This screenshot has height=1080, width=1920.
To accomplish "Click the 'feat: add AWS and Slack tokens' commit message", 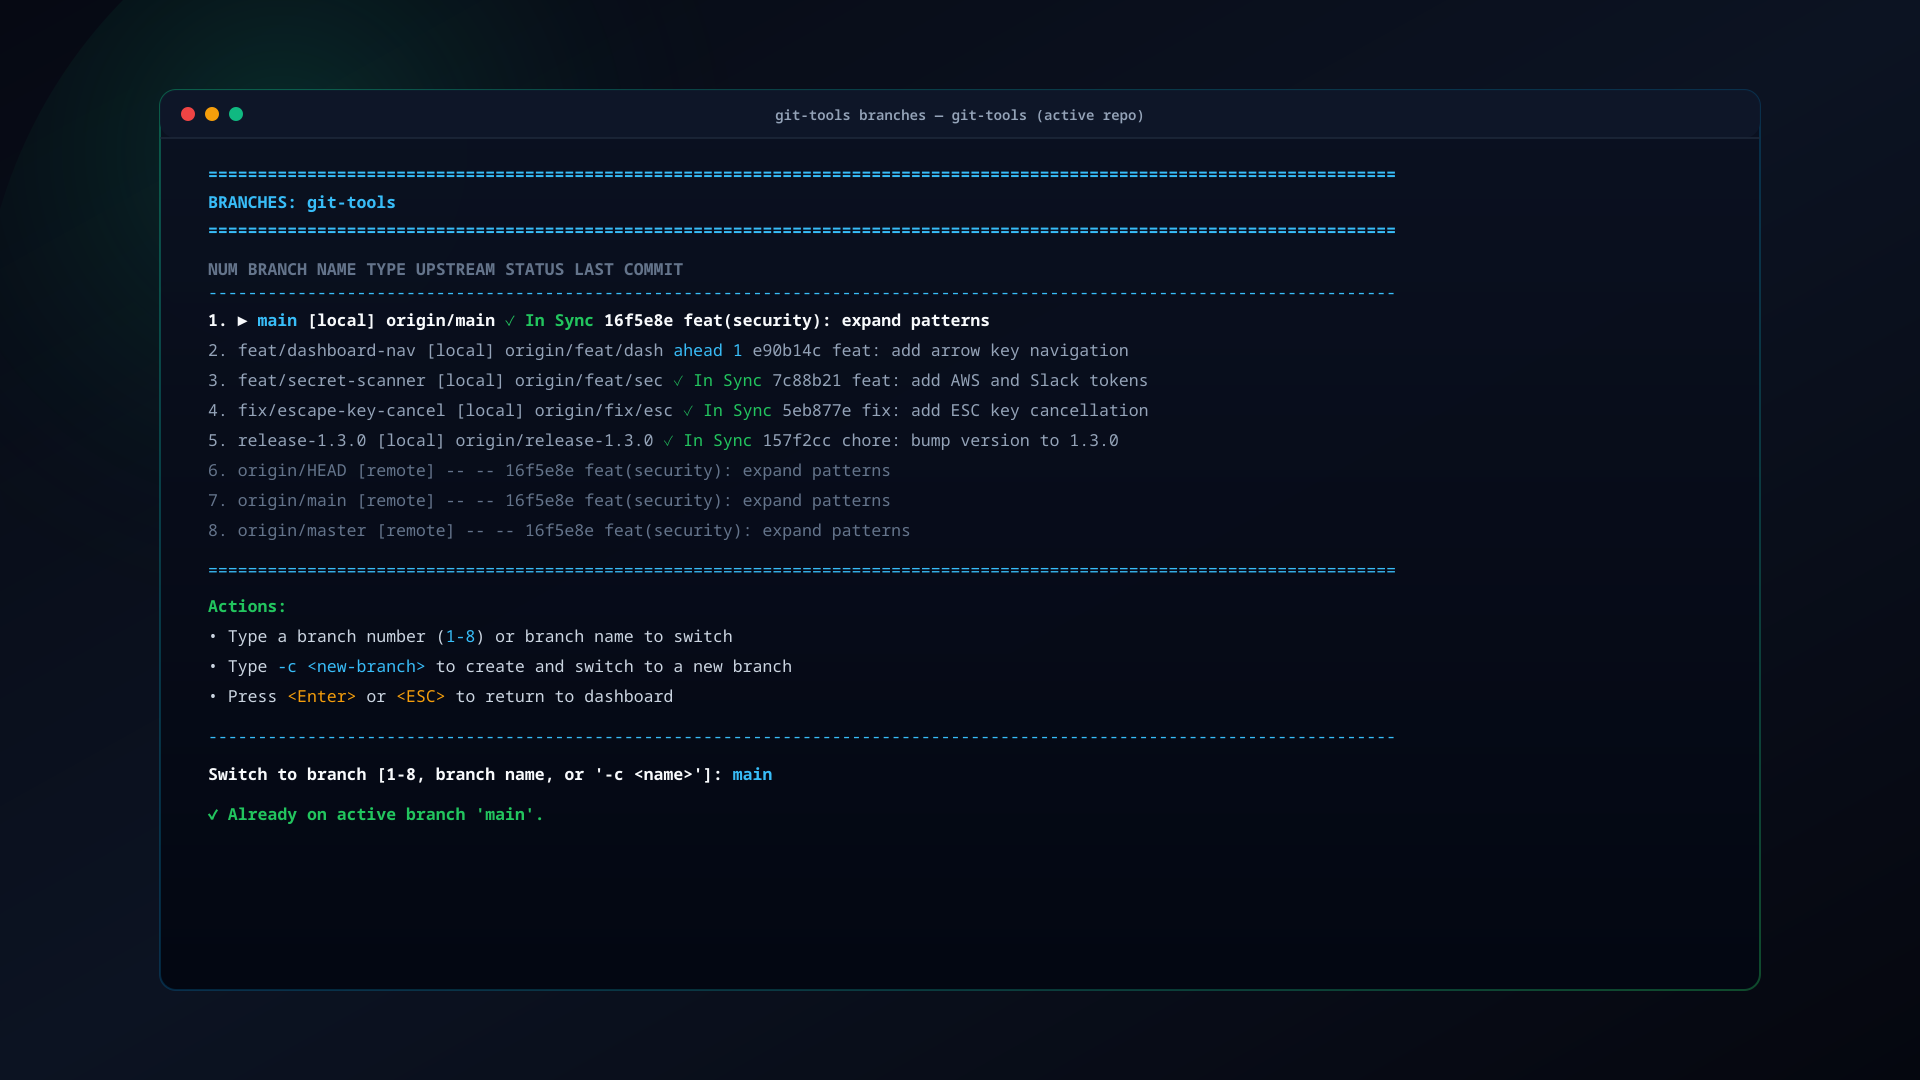I will 1000,381.
